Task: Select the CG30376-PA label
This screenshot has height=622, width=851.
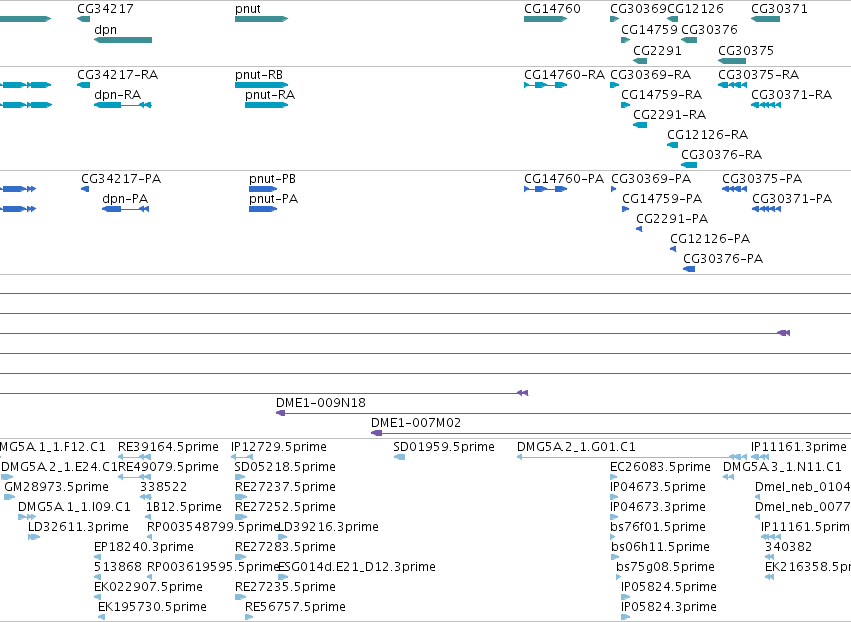Action: [723, 258]
